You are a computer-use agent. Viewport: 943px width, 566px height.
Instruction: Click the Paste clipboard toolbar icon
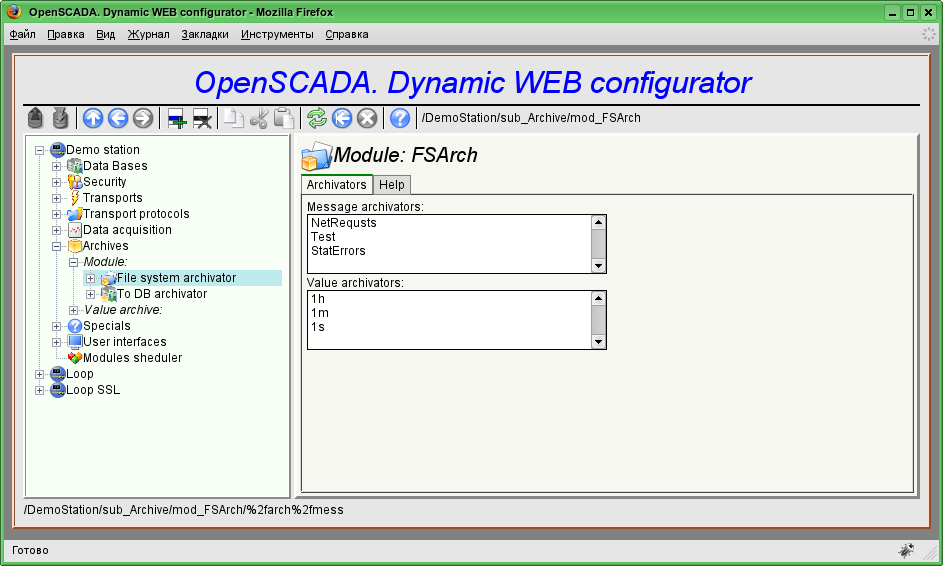(x=284, y=118)
